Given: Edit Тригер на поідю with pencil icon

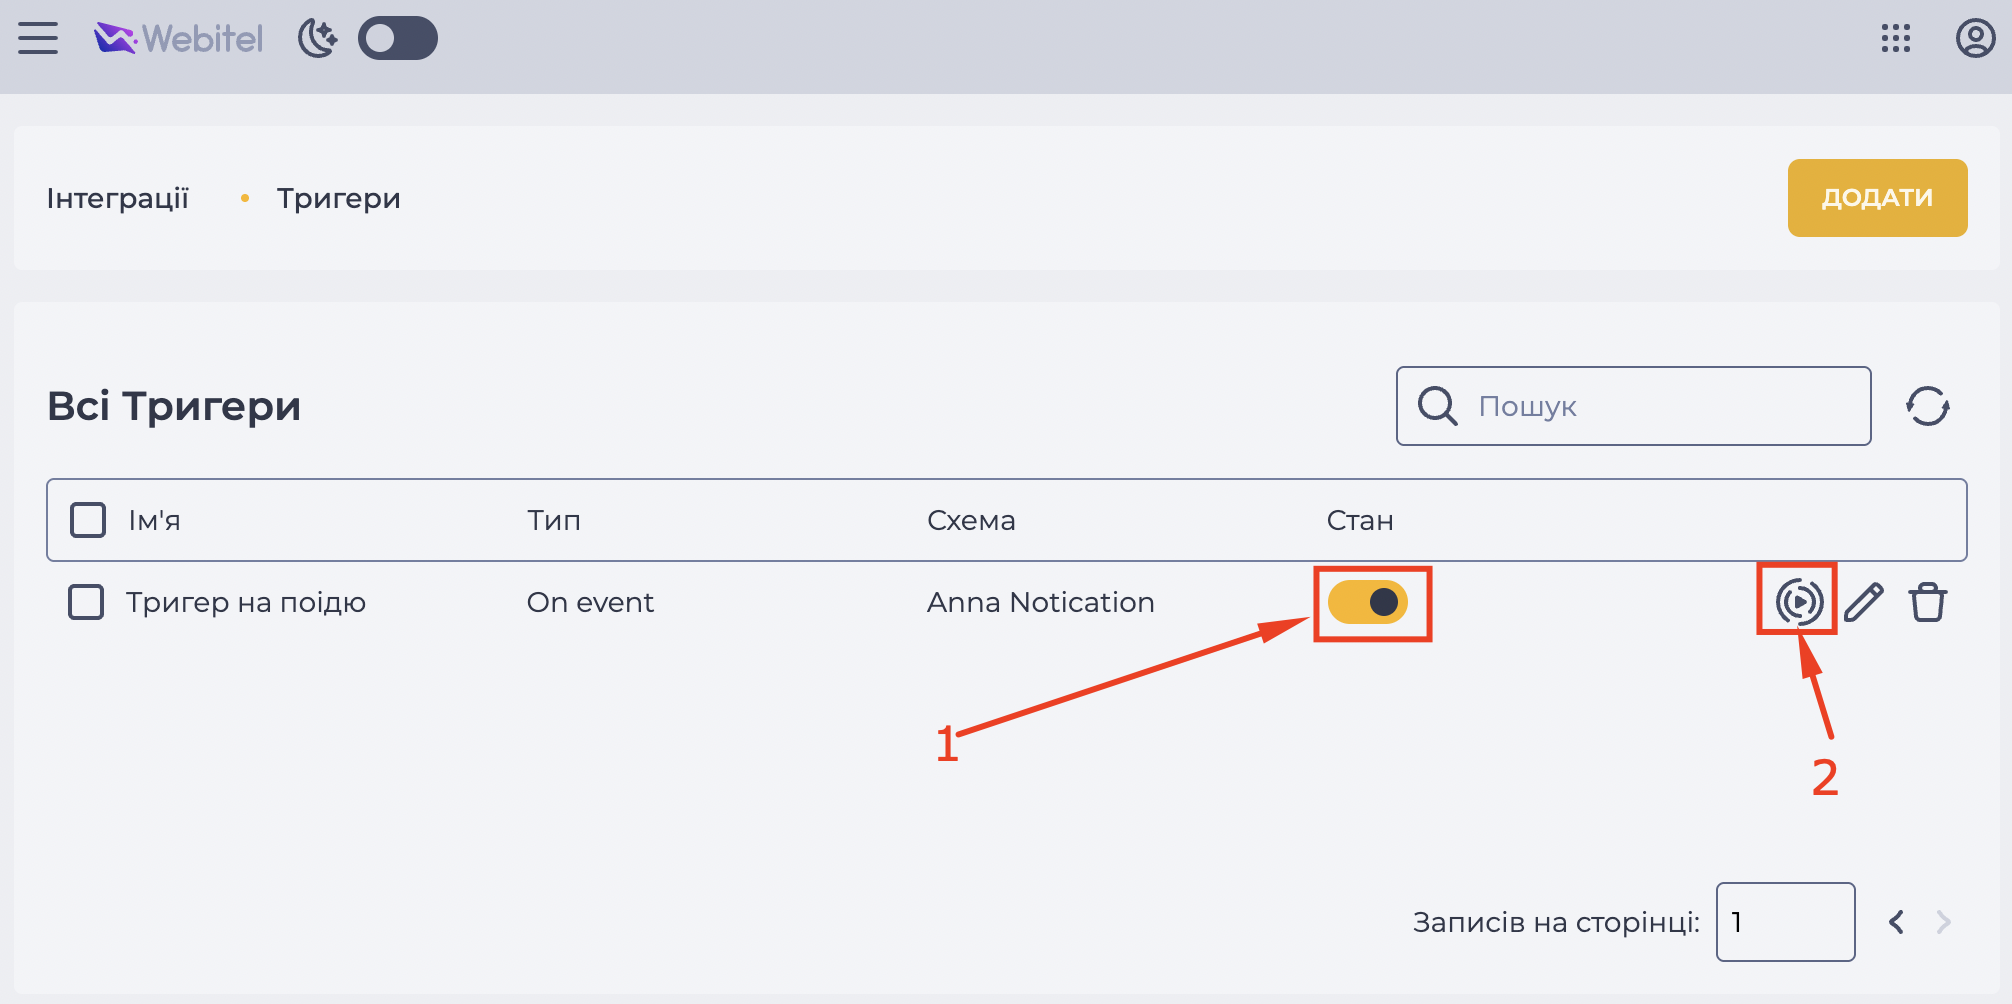Looking at the screenshot, I should (1864, 602).
